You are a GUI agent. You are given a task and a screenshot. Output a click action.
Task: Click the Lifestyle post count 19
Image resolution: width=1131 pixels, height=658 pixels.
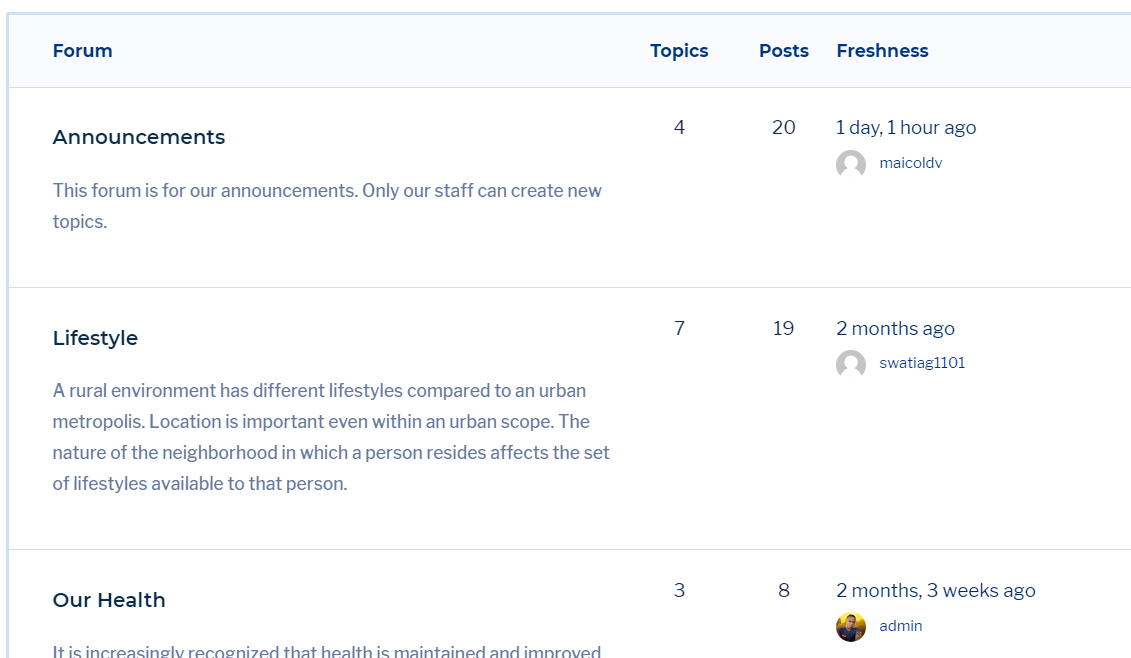(784, 328)
